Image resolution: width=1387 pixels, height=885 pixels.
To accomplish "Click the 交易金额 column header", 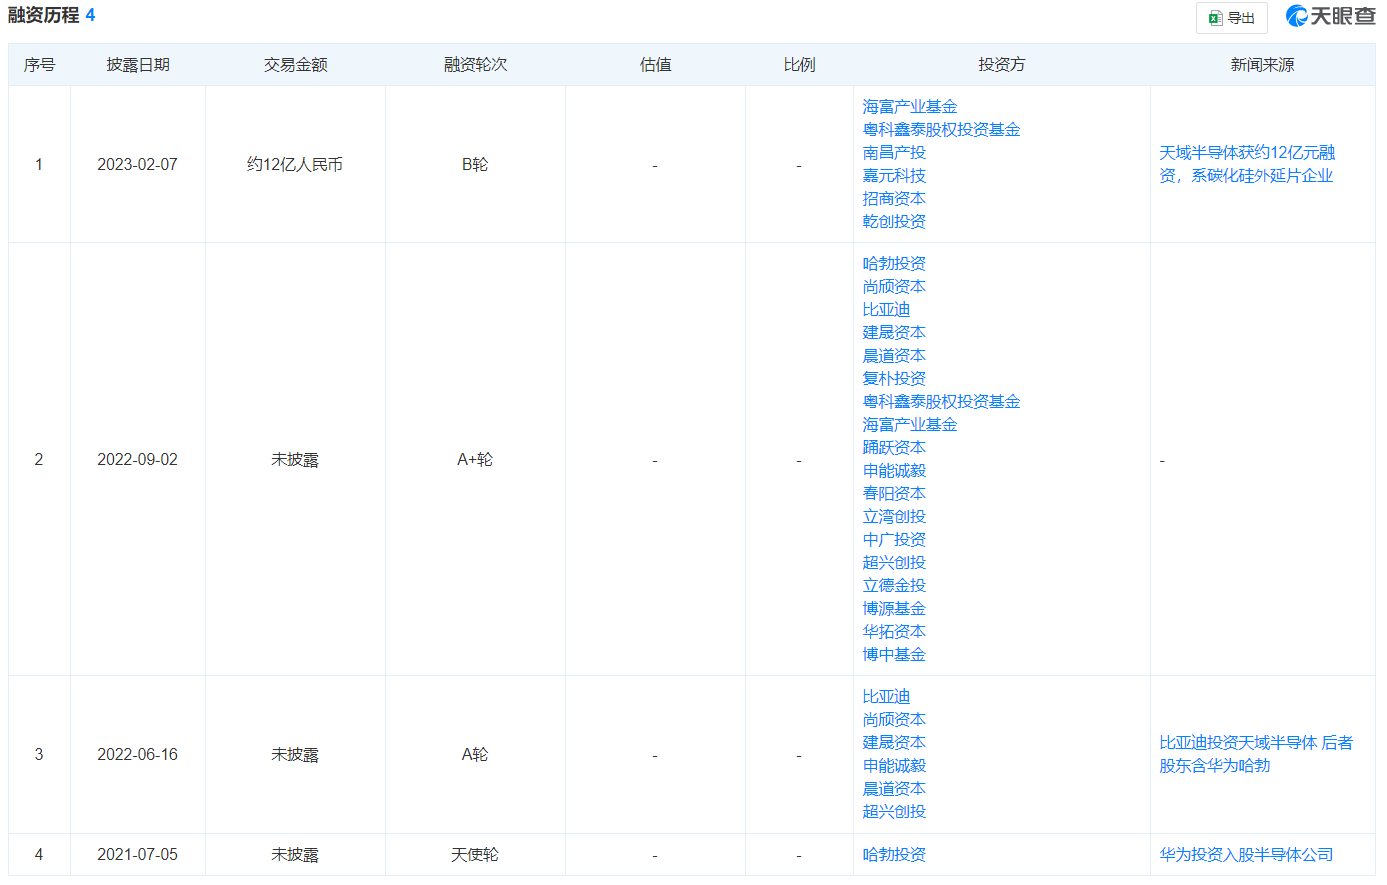I will [295, 65].
